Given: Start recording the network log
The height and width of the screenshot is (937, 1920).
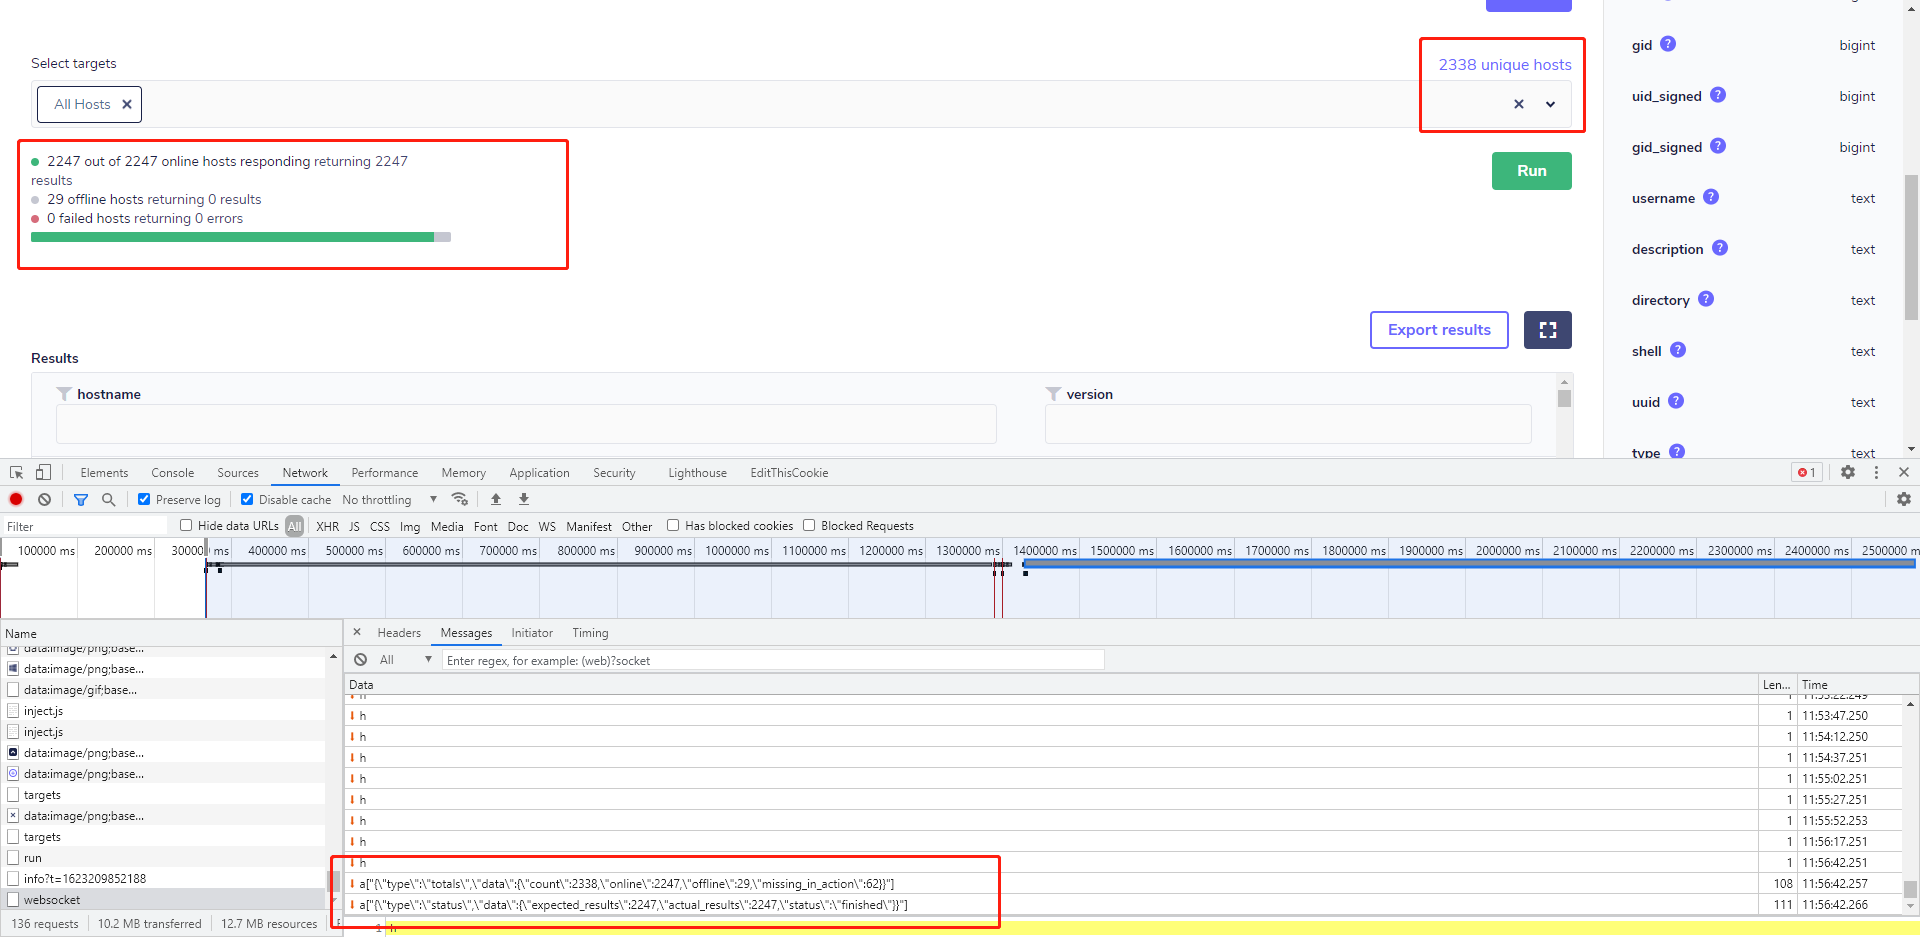Looking at the screenshot, I should [16, 499].
